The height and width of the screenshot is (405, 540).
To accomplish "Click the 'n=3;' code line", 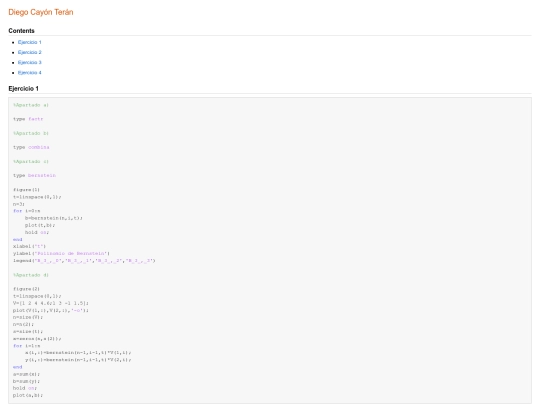I will [19, 204].
